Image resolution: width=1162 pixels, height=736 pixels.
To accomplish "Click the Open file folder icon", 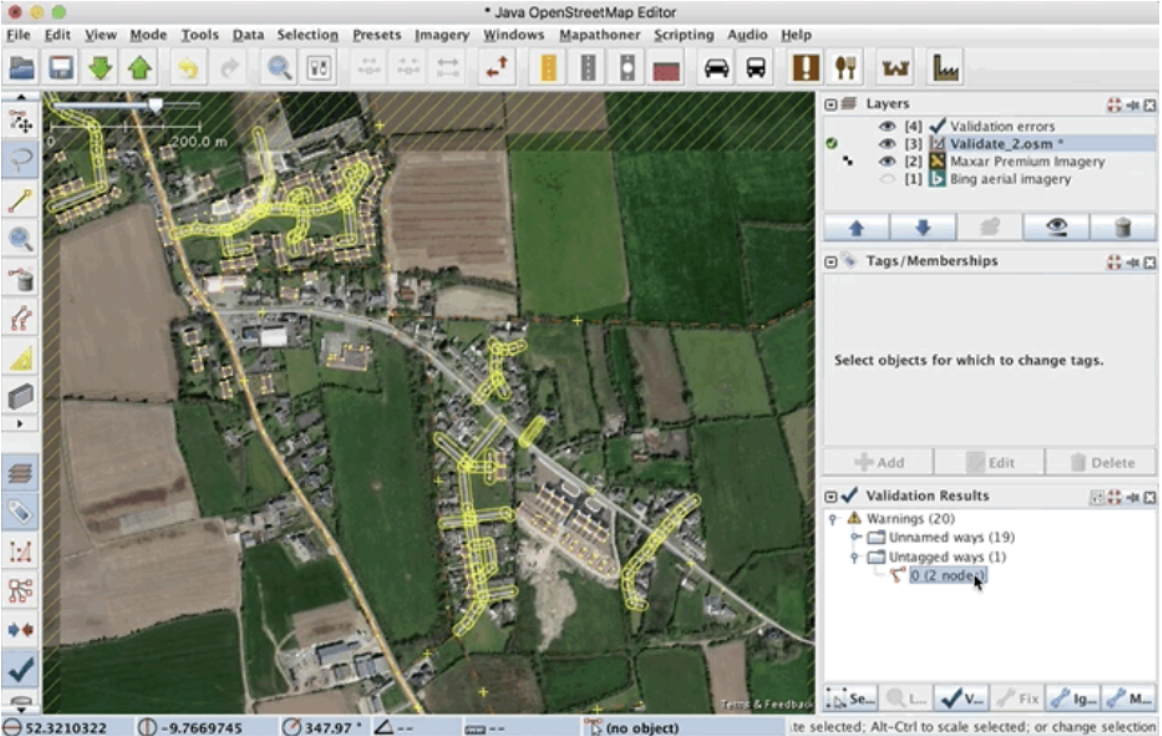I will click(x=21, y=68).
